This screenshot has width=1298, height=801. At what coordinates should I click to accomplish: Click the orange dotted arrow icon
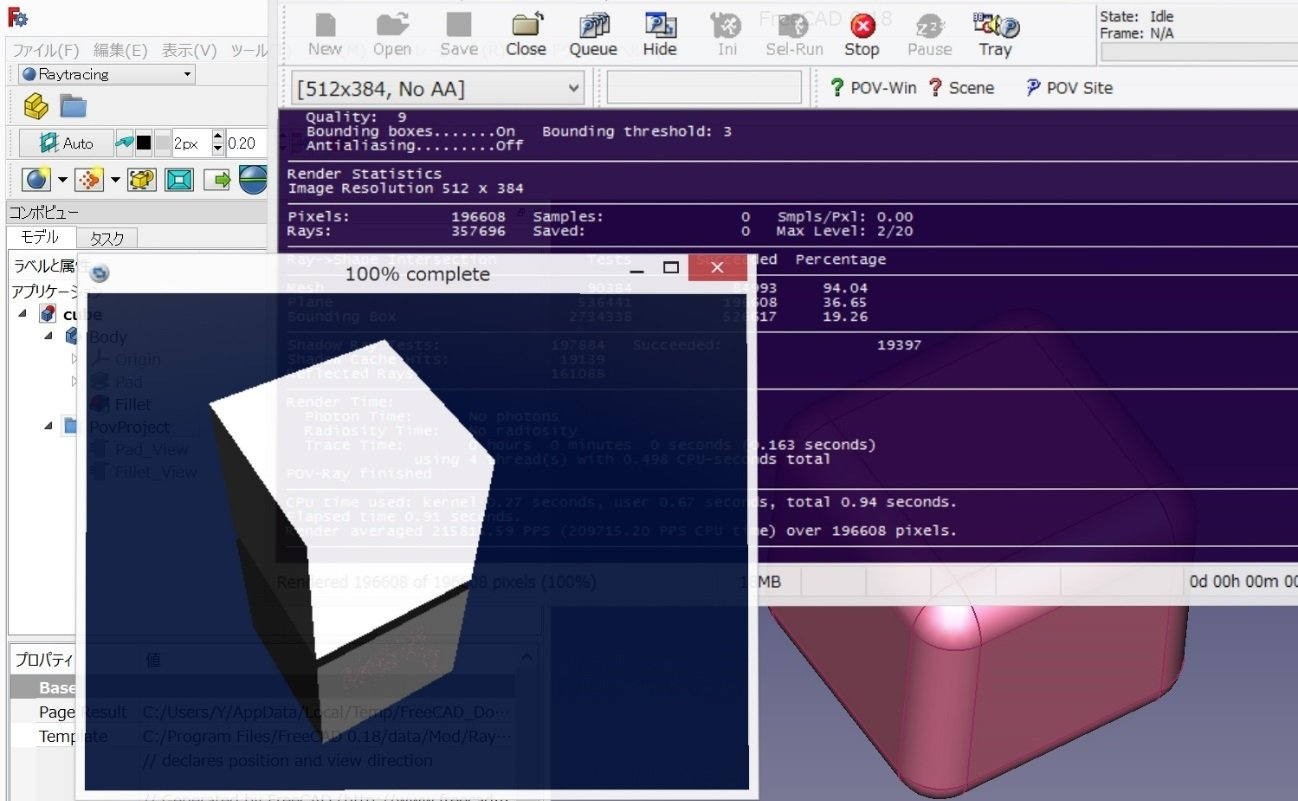tap(90, 179)
